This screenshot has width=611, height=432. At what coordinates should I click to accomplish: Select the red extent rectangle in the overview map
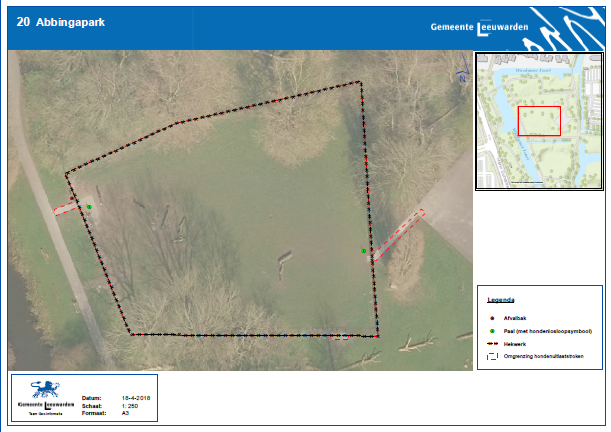(539, 120)
